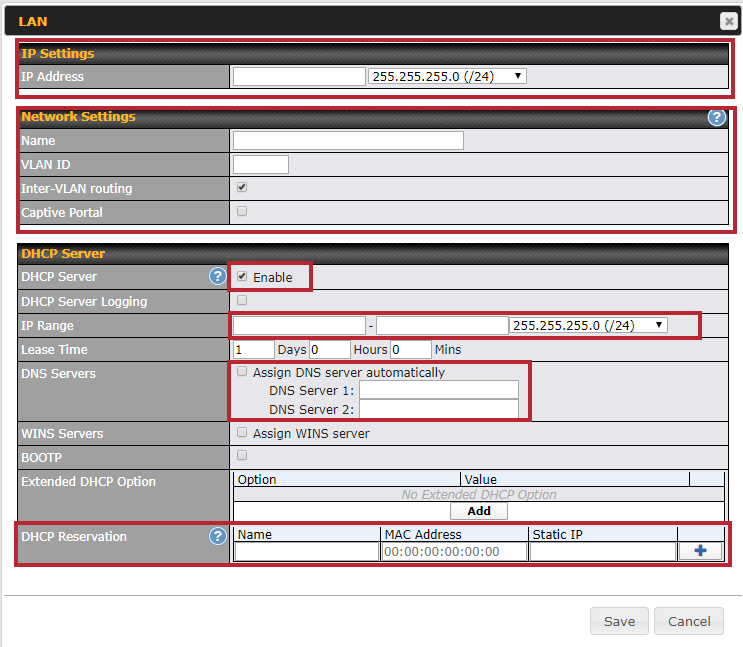Check Assign DNS server automatically
Viewport: 743px width, 647px height.
tap(242, 371)
